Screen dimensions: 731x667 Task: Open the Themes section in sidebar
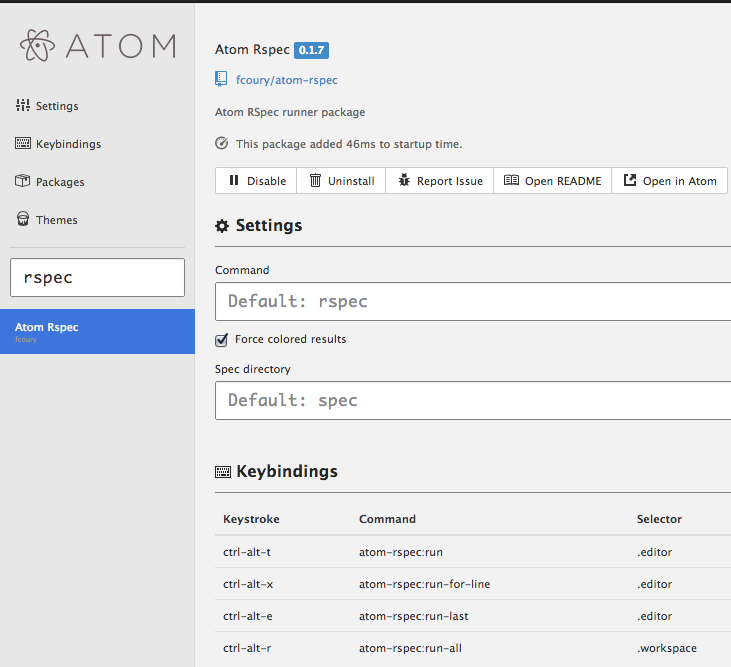point(56,220)
